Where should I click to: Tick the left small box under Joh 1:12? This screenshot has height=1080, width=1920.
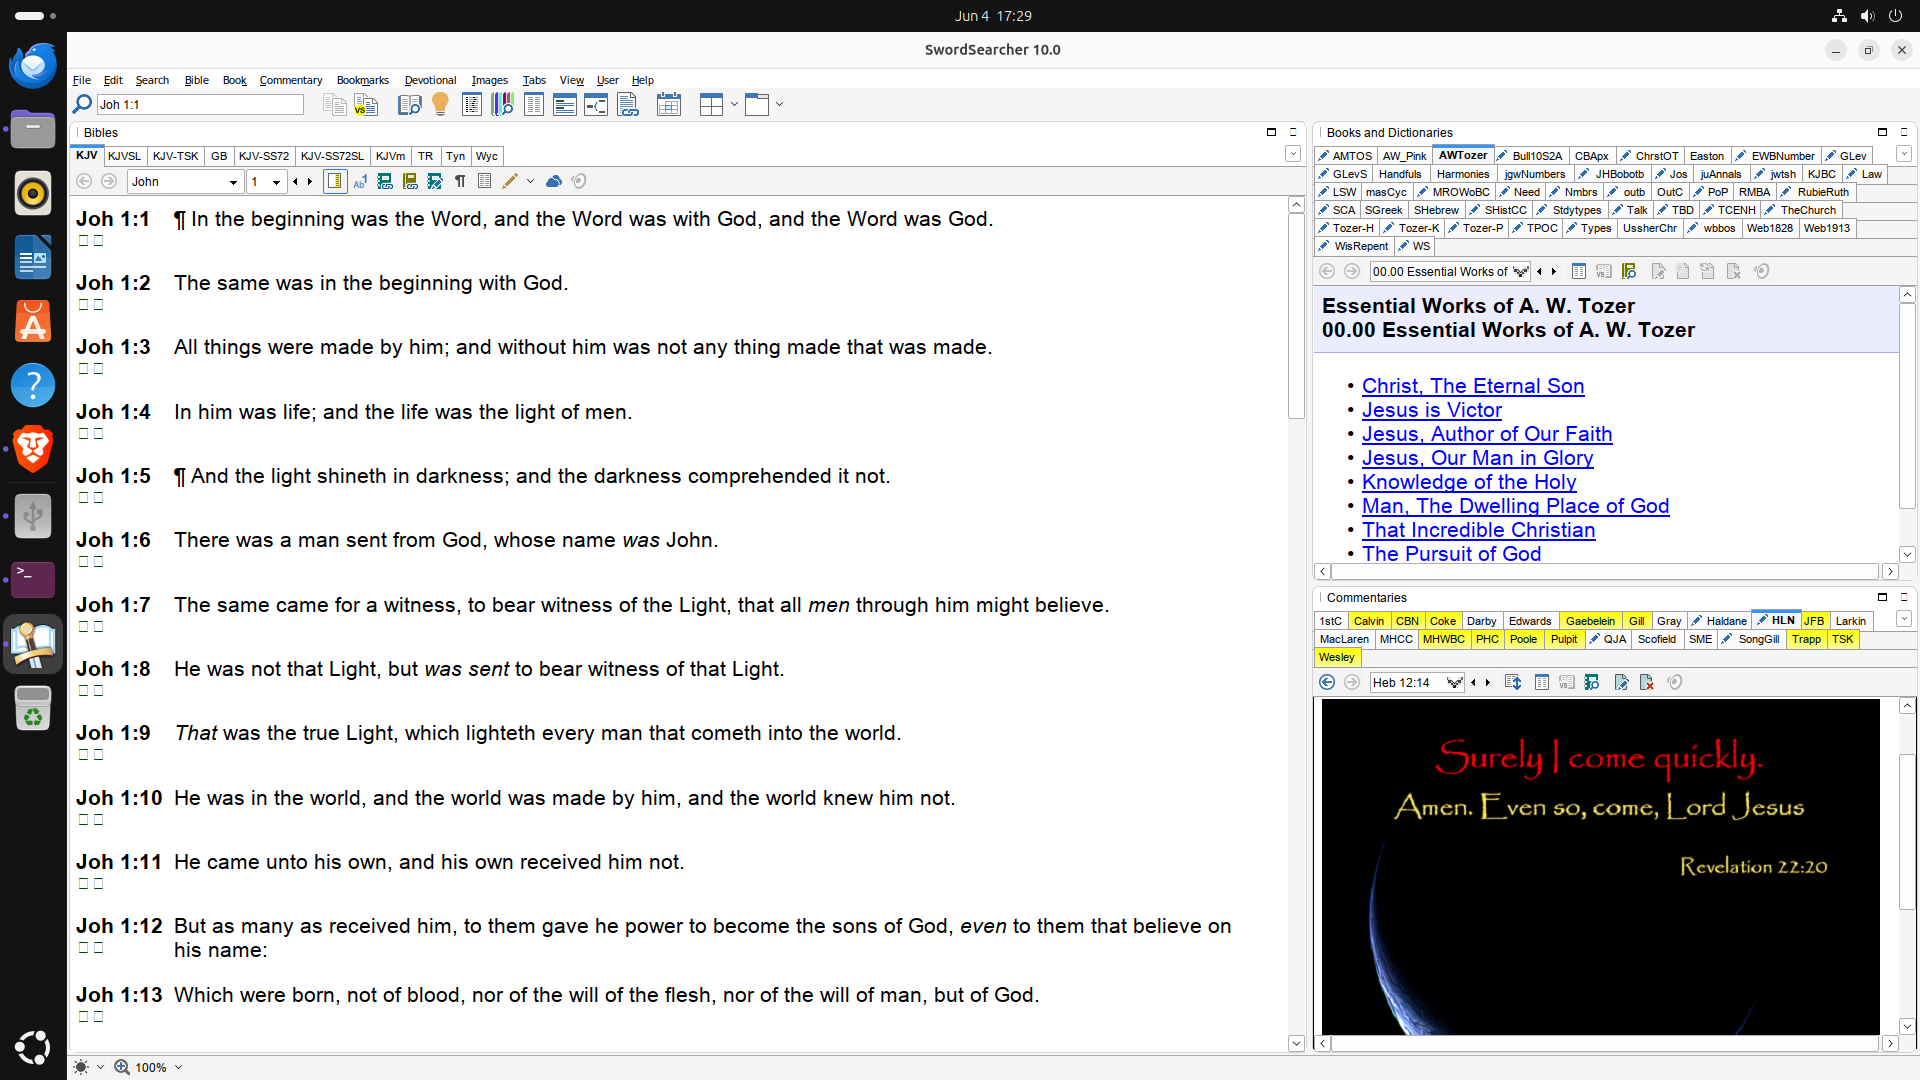[x=84, y=947]
